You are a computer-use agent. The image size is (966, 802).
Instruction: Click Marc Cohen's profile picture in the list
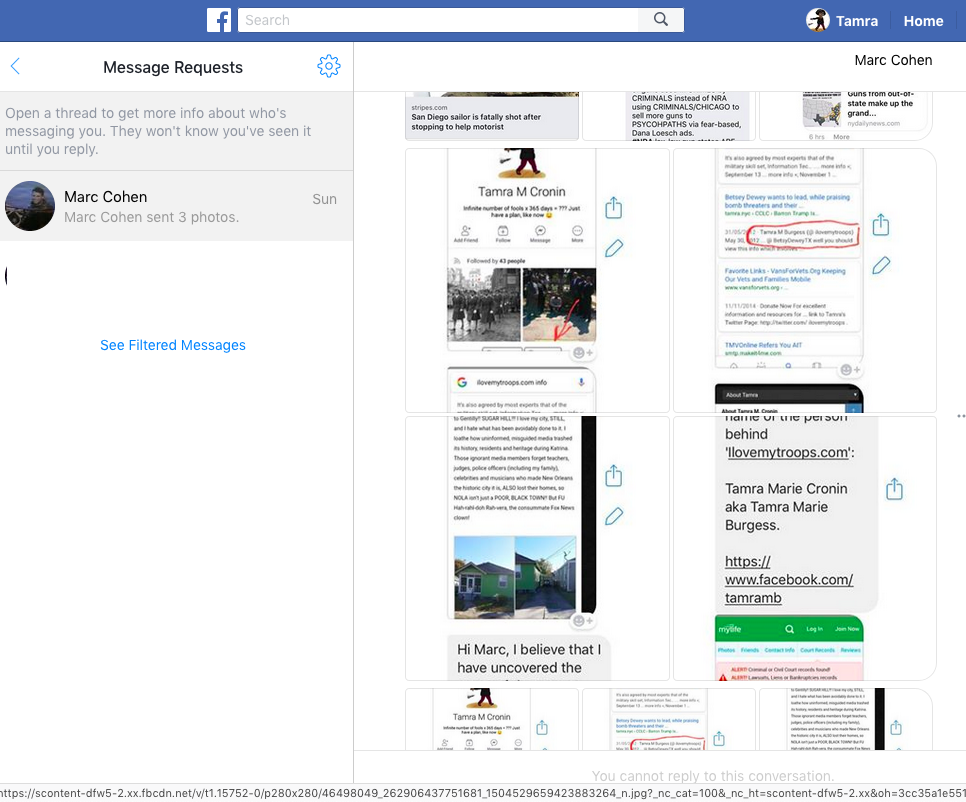pos(30,206)
